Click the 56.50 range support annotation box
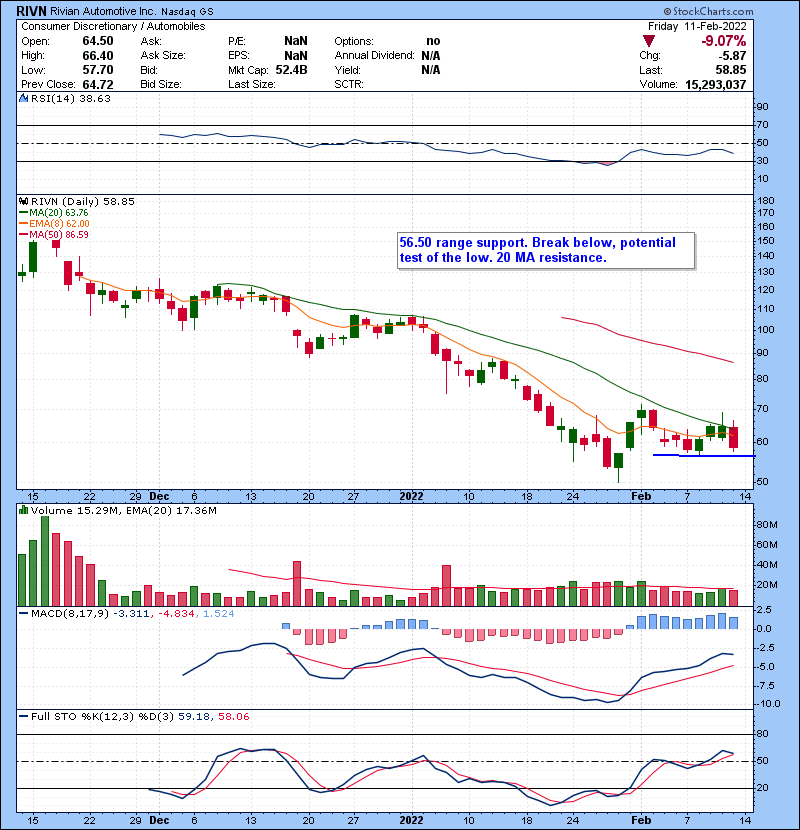 pyautogui.click(x=545, y=250)
